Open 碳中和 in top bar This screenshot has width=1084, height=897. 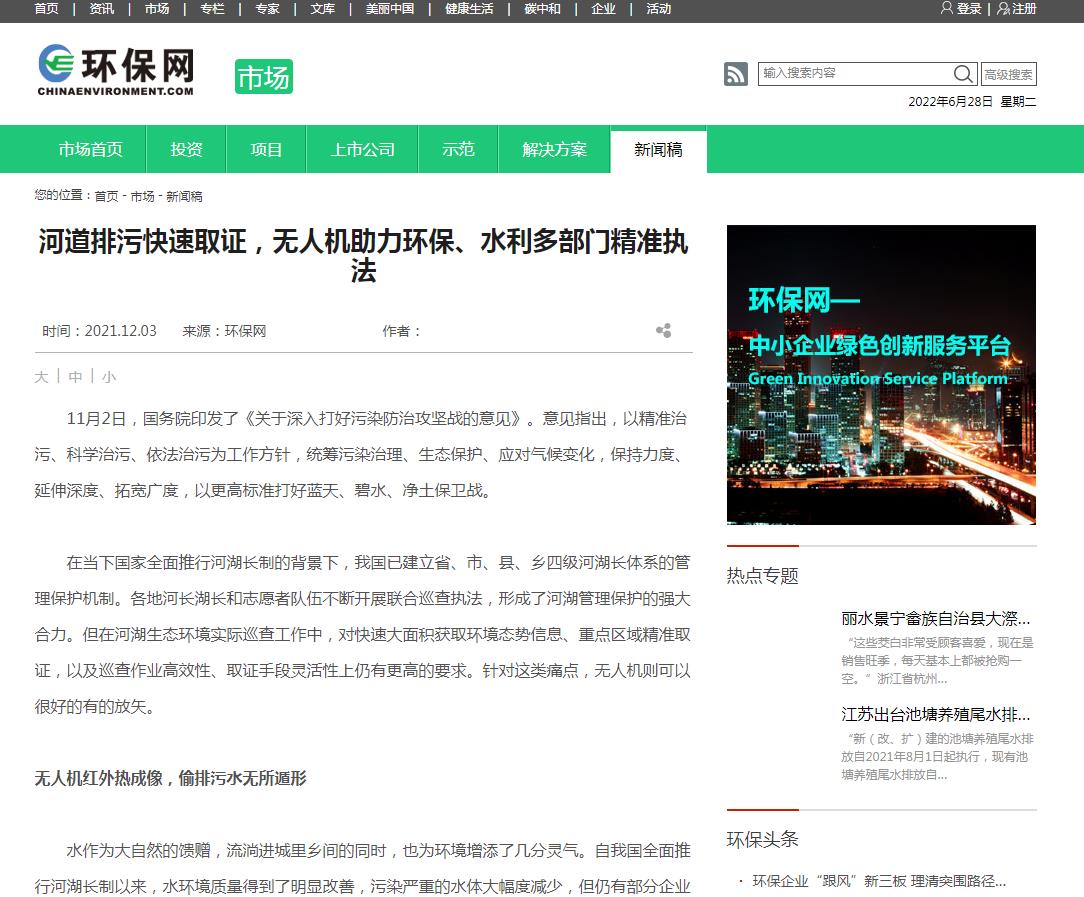543,8
